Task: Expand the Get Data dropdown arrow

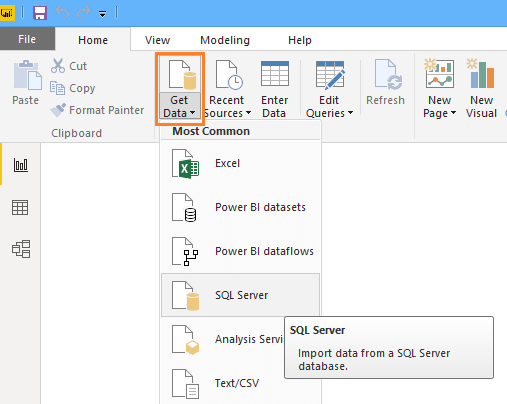Action: [x=192, y=113]
